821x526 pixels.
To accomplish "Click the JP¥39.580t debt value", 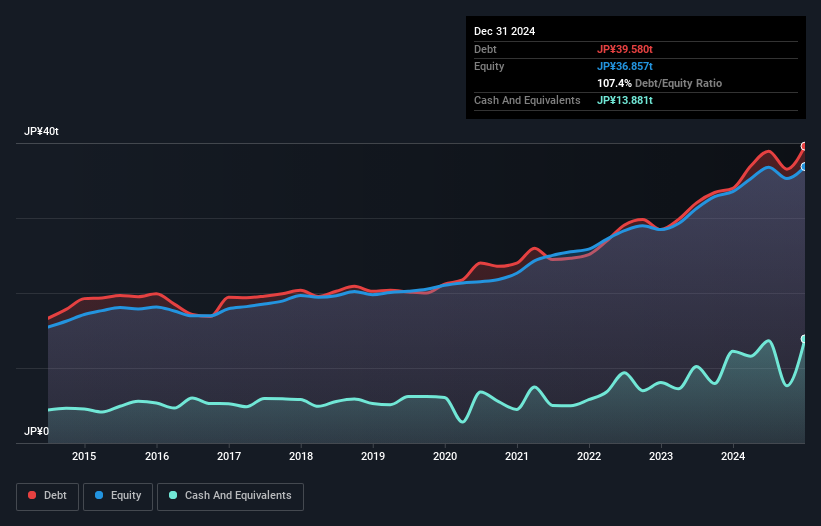I will click(625, 49).
